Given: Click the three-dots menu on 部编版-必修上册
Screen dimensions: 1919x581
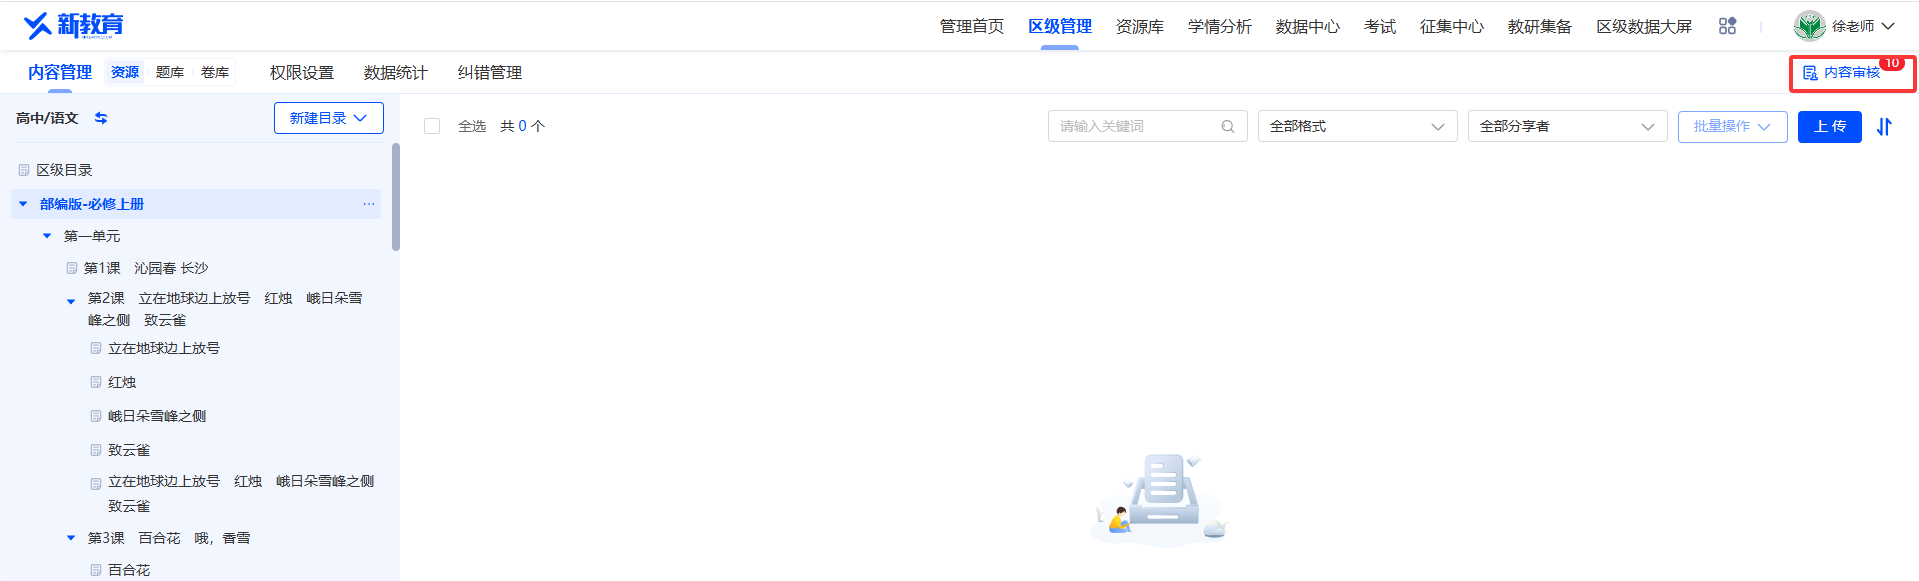Looking at the screenshot, I should [x=369, y=204].
